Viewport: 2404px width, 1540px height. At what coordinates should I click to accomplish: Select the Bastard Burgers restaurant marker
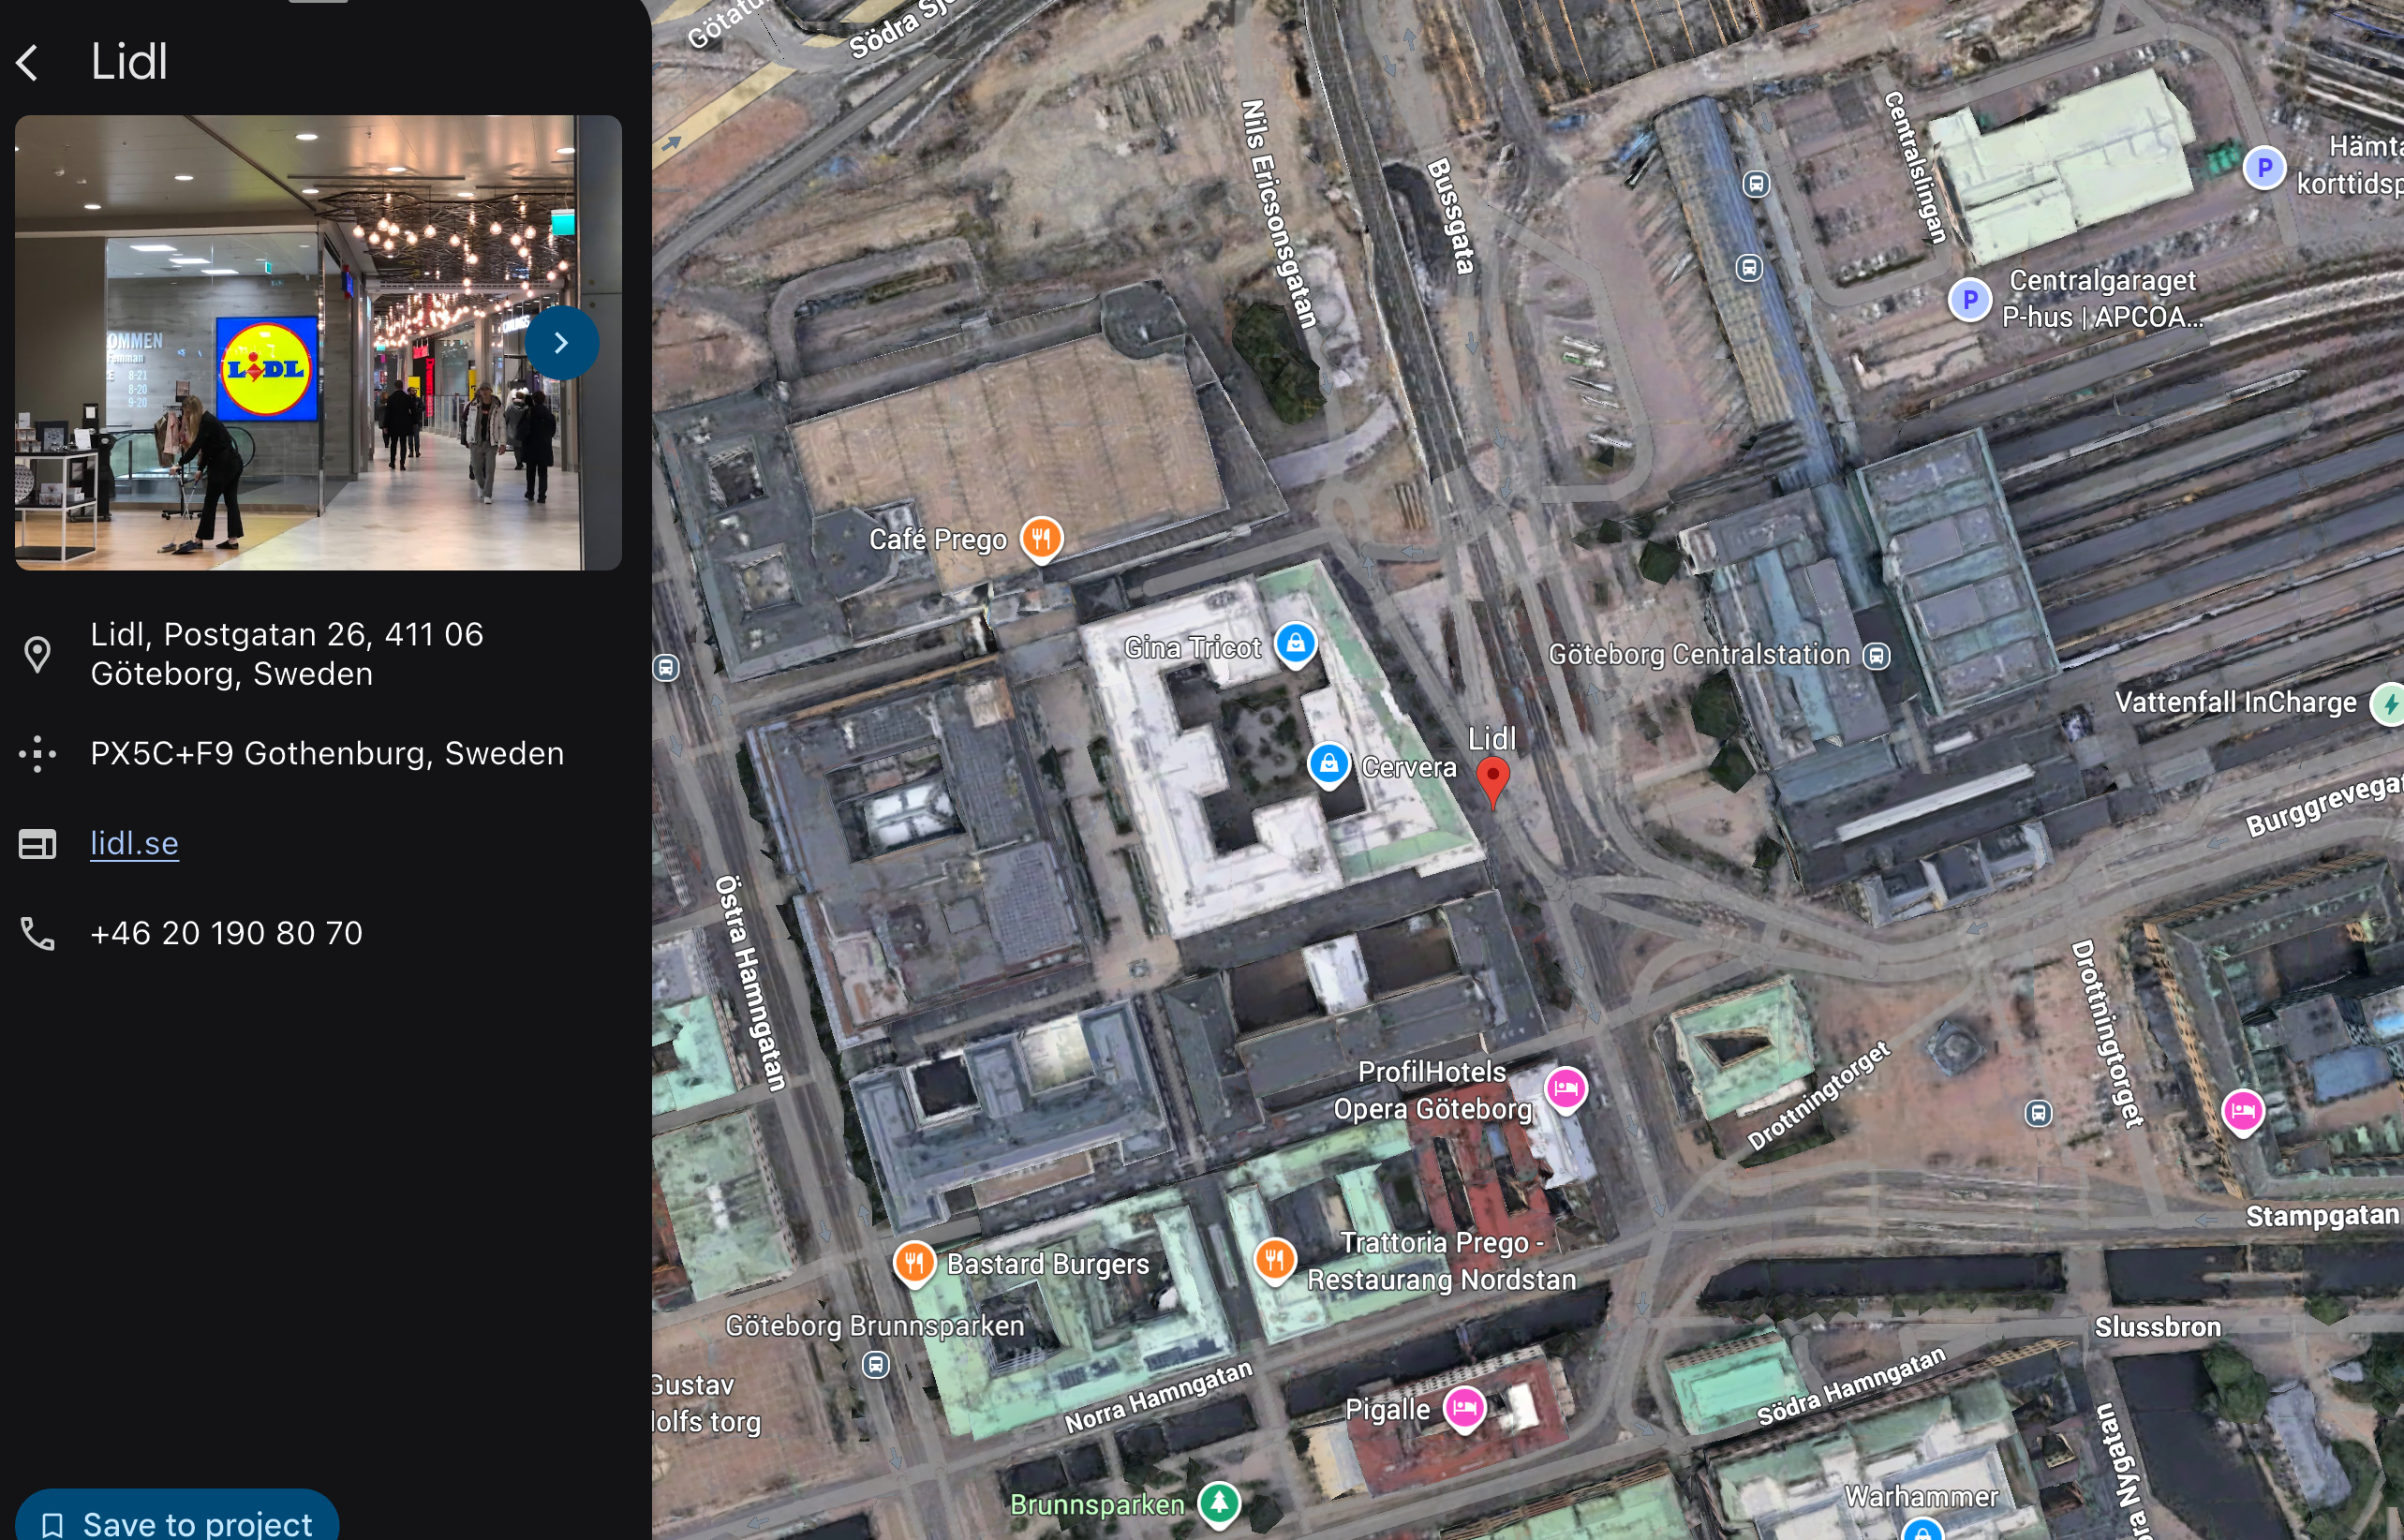(x=914, y=1263)
